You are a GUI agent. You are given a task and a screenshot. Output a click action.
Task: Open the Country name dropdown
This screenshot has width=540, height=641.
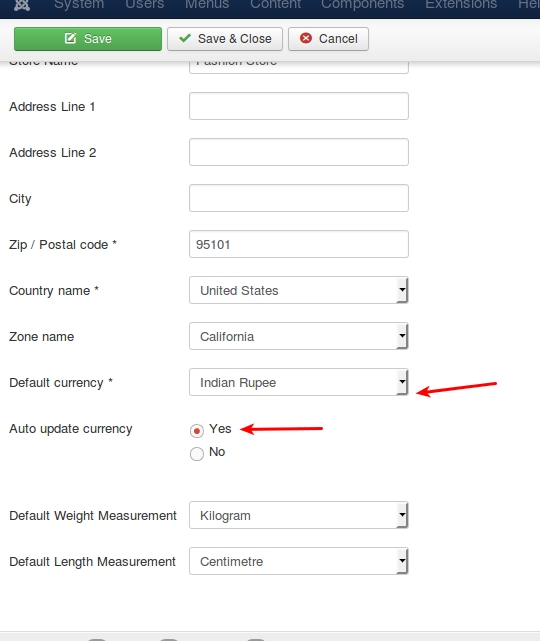[x=299, y=290]
